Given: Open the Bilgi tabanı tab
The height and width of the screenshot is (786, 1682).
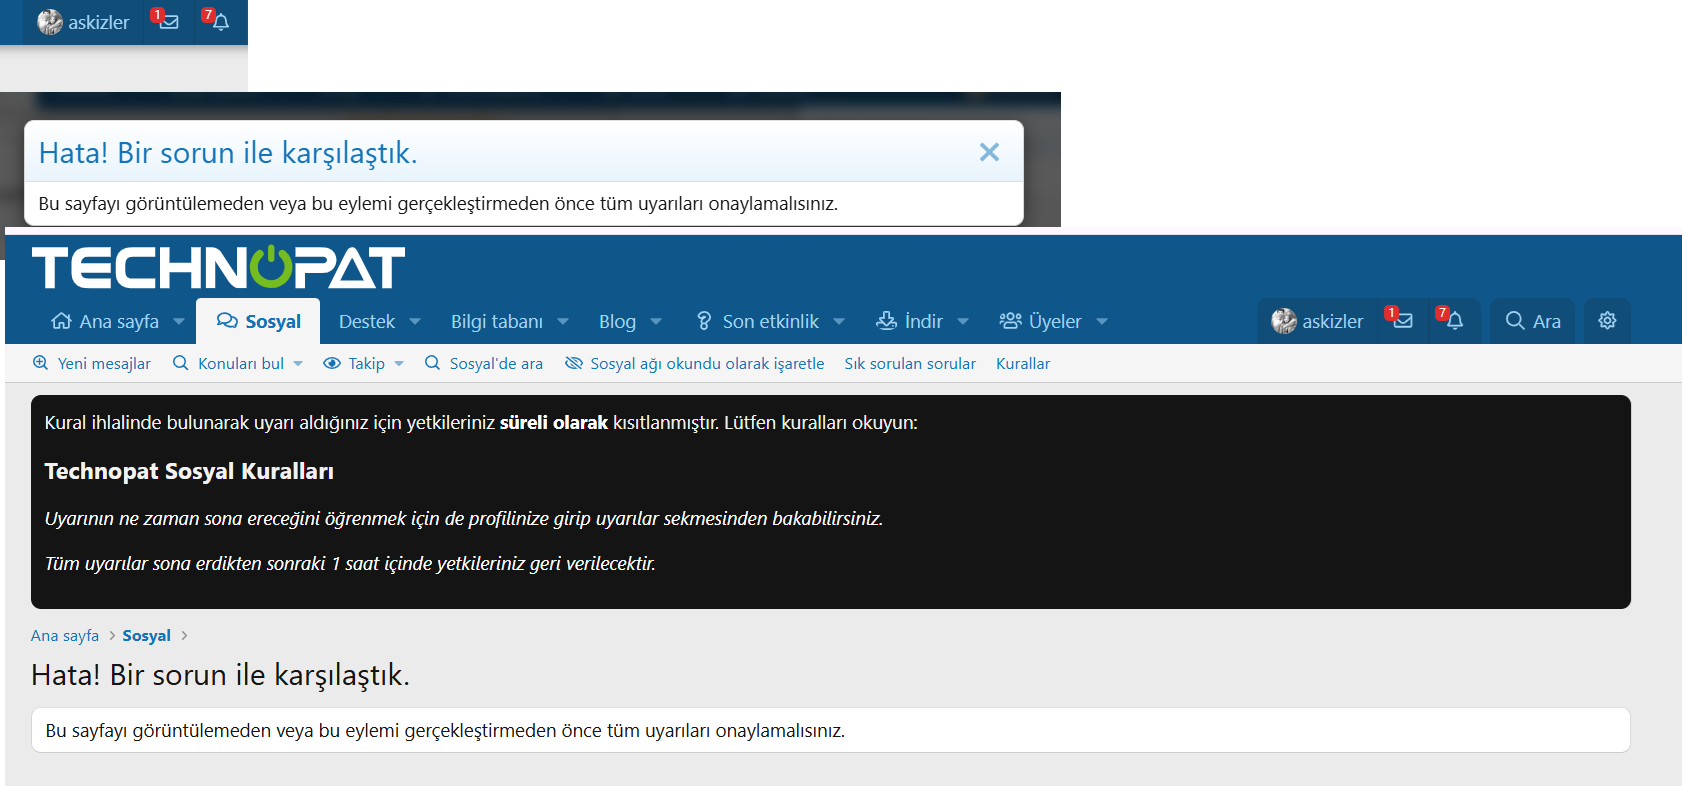Looking at the screenshot, I should 497,321.
